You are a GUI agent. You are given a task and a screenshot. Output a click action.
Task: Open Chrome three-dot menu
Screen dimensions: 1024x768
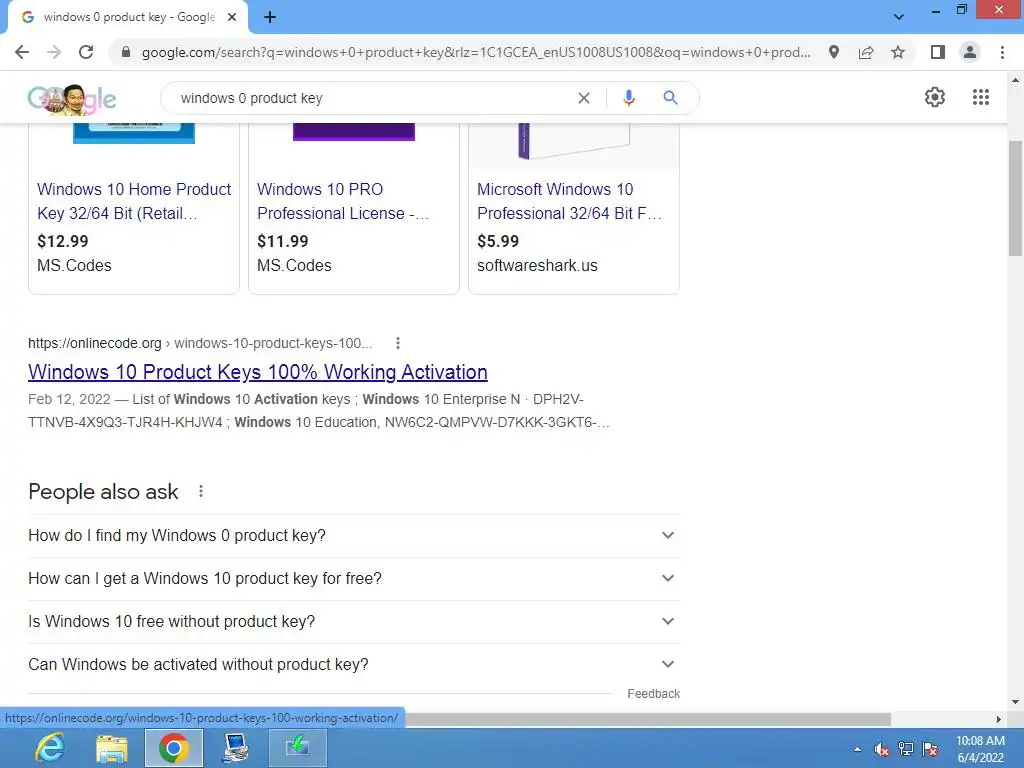coord(1002,52)
